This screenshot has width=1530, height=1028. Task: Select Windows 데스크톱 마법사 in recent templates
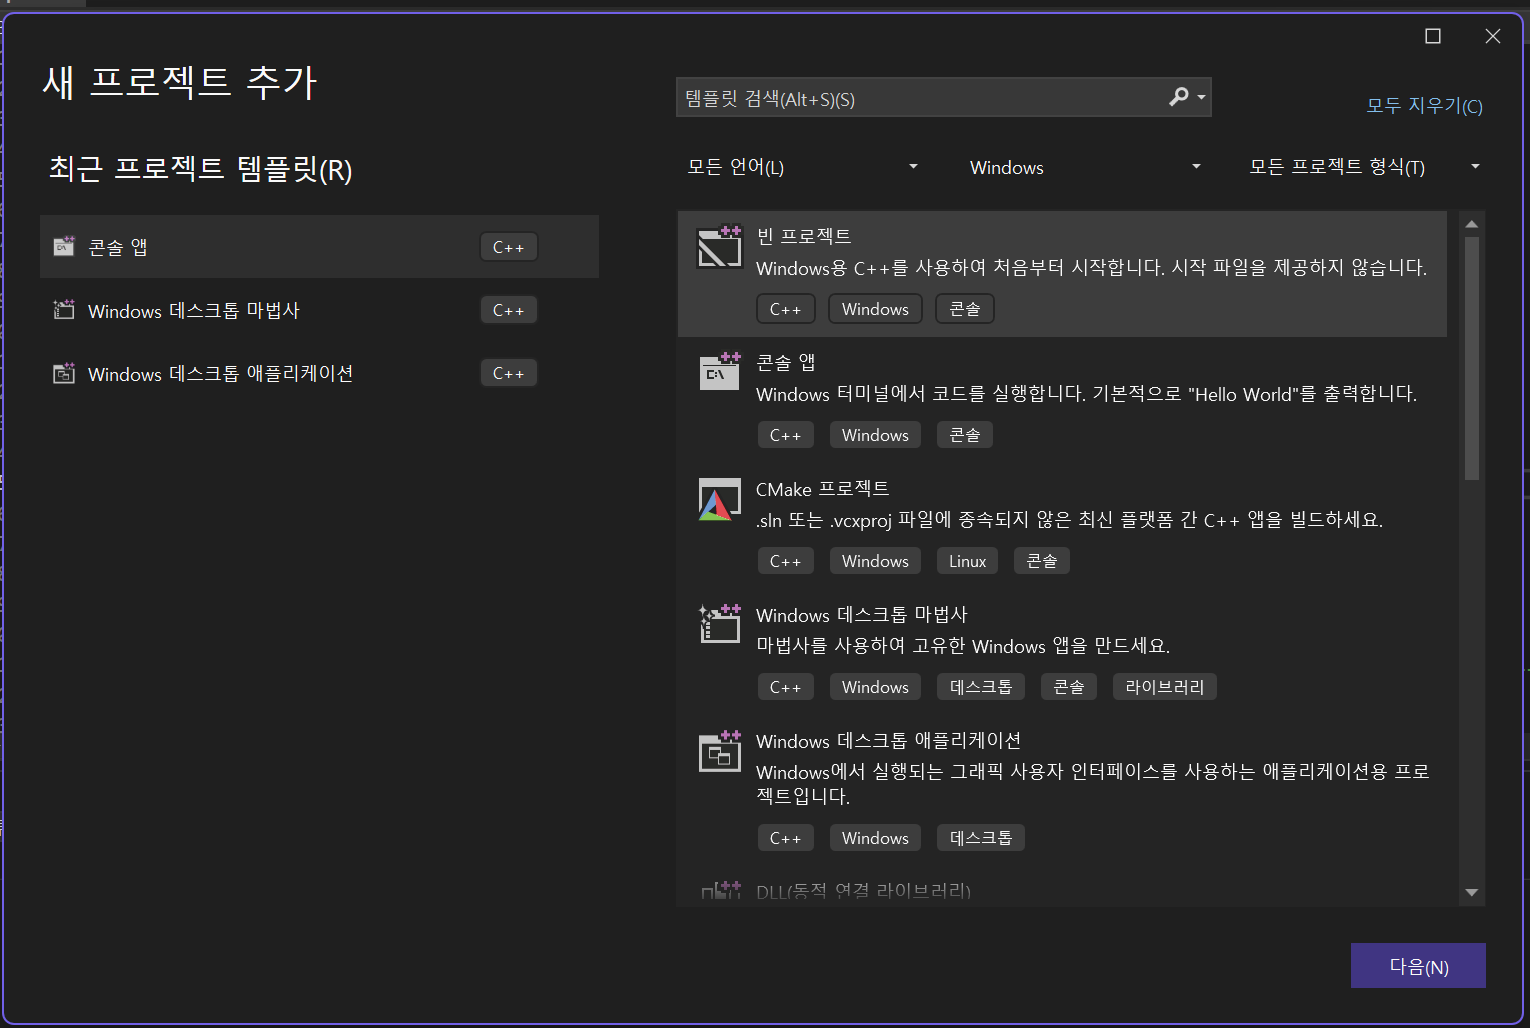click(319, 310)
